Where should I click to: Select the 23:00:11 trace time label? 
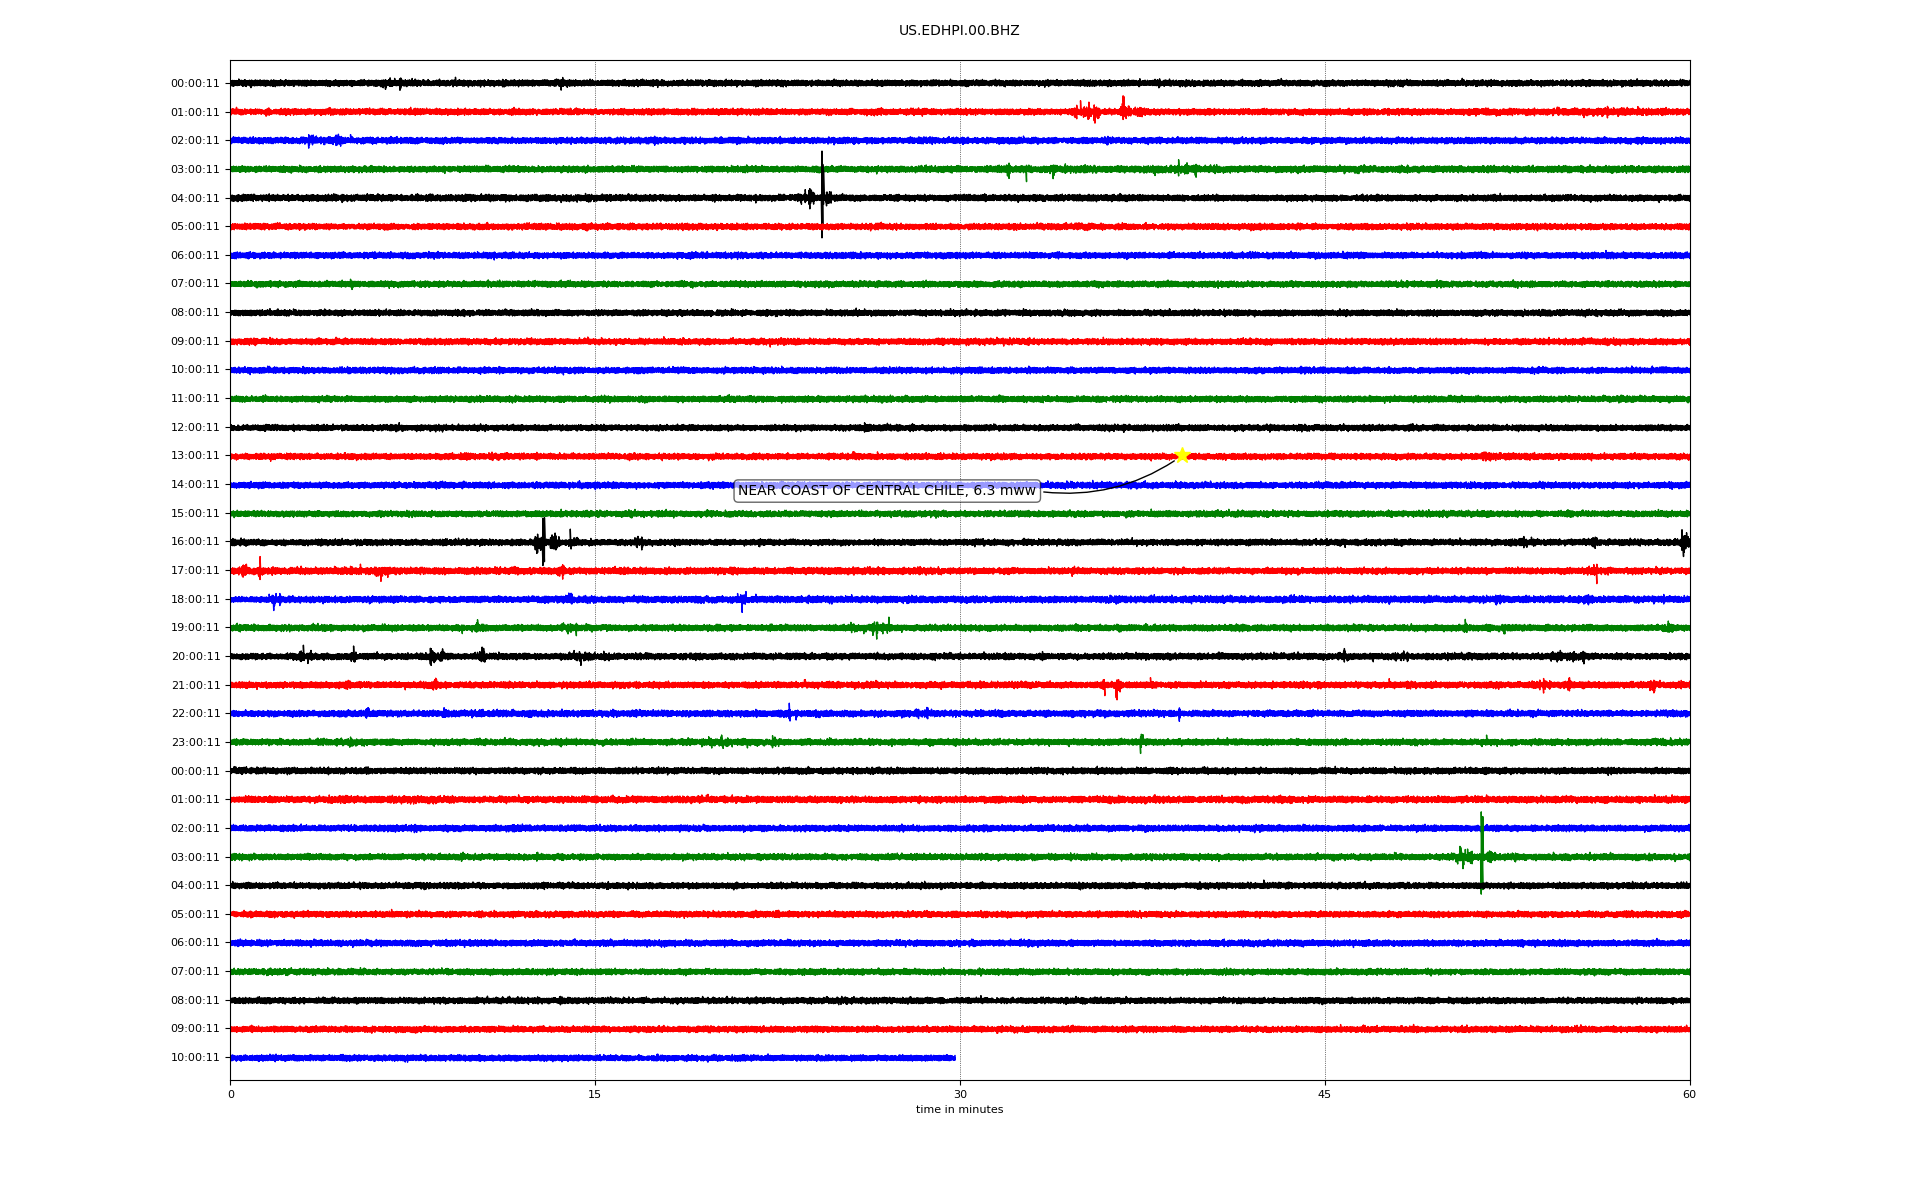click(195, 743)
